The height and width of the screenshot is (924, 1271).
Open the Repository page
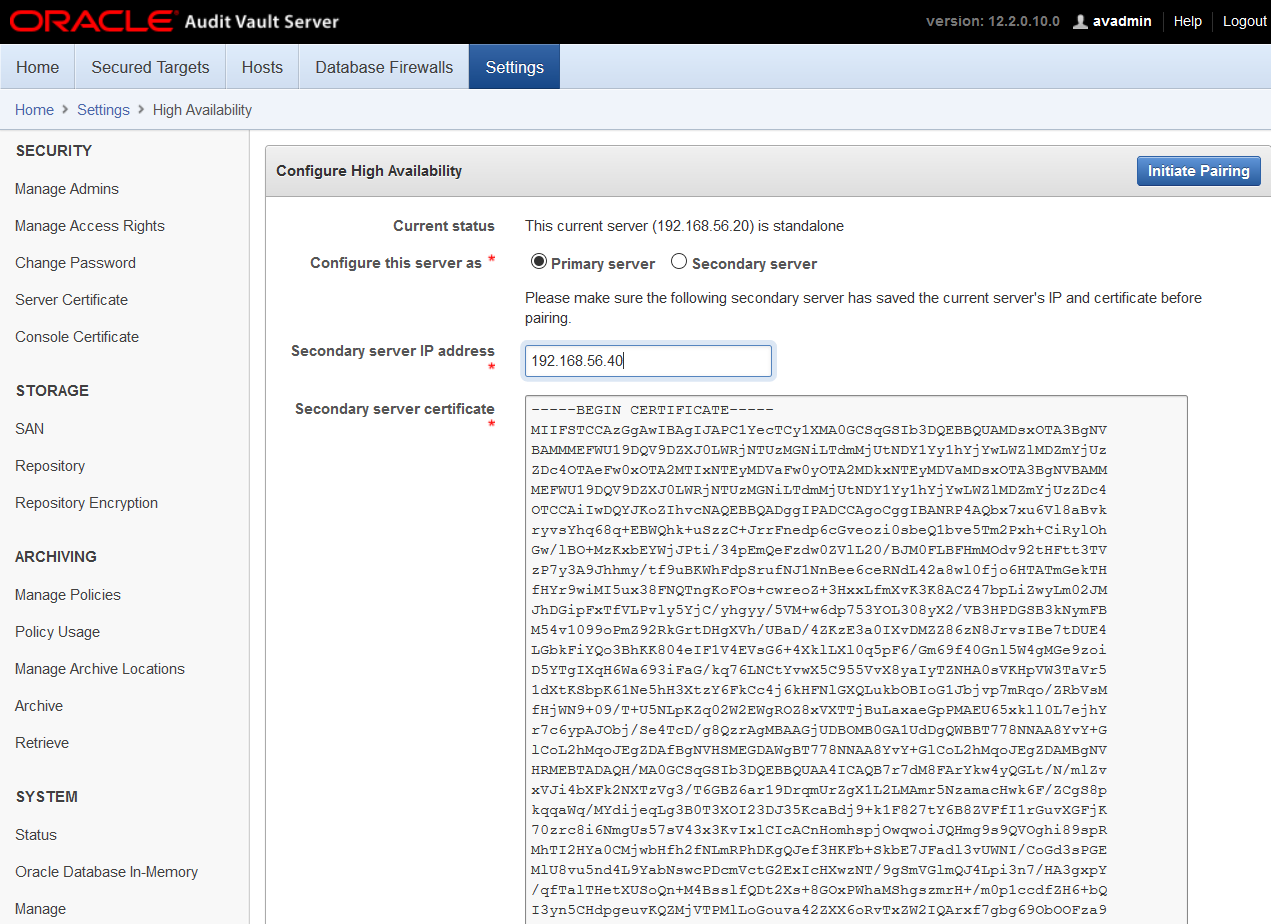point(50,466)
